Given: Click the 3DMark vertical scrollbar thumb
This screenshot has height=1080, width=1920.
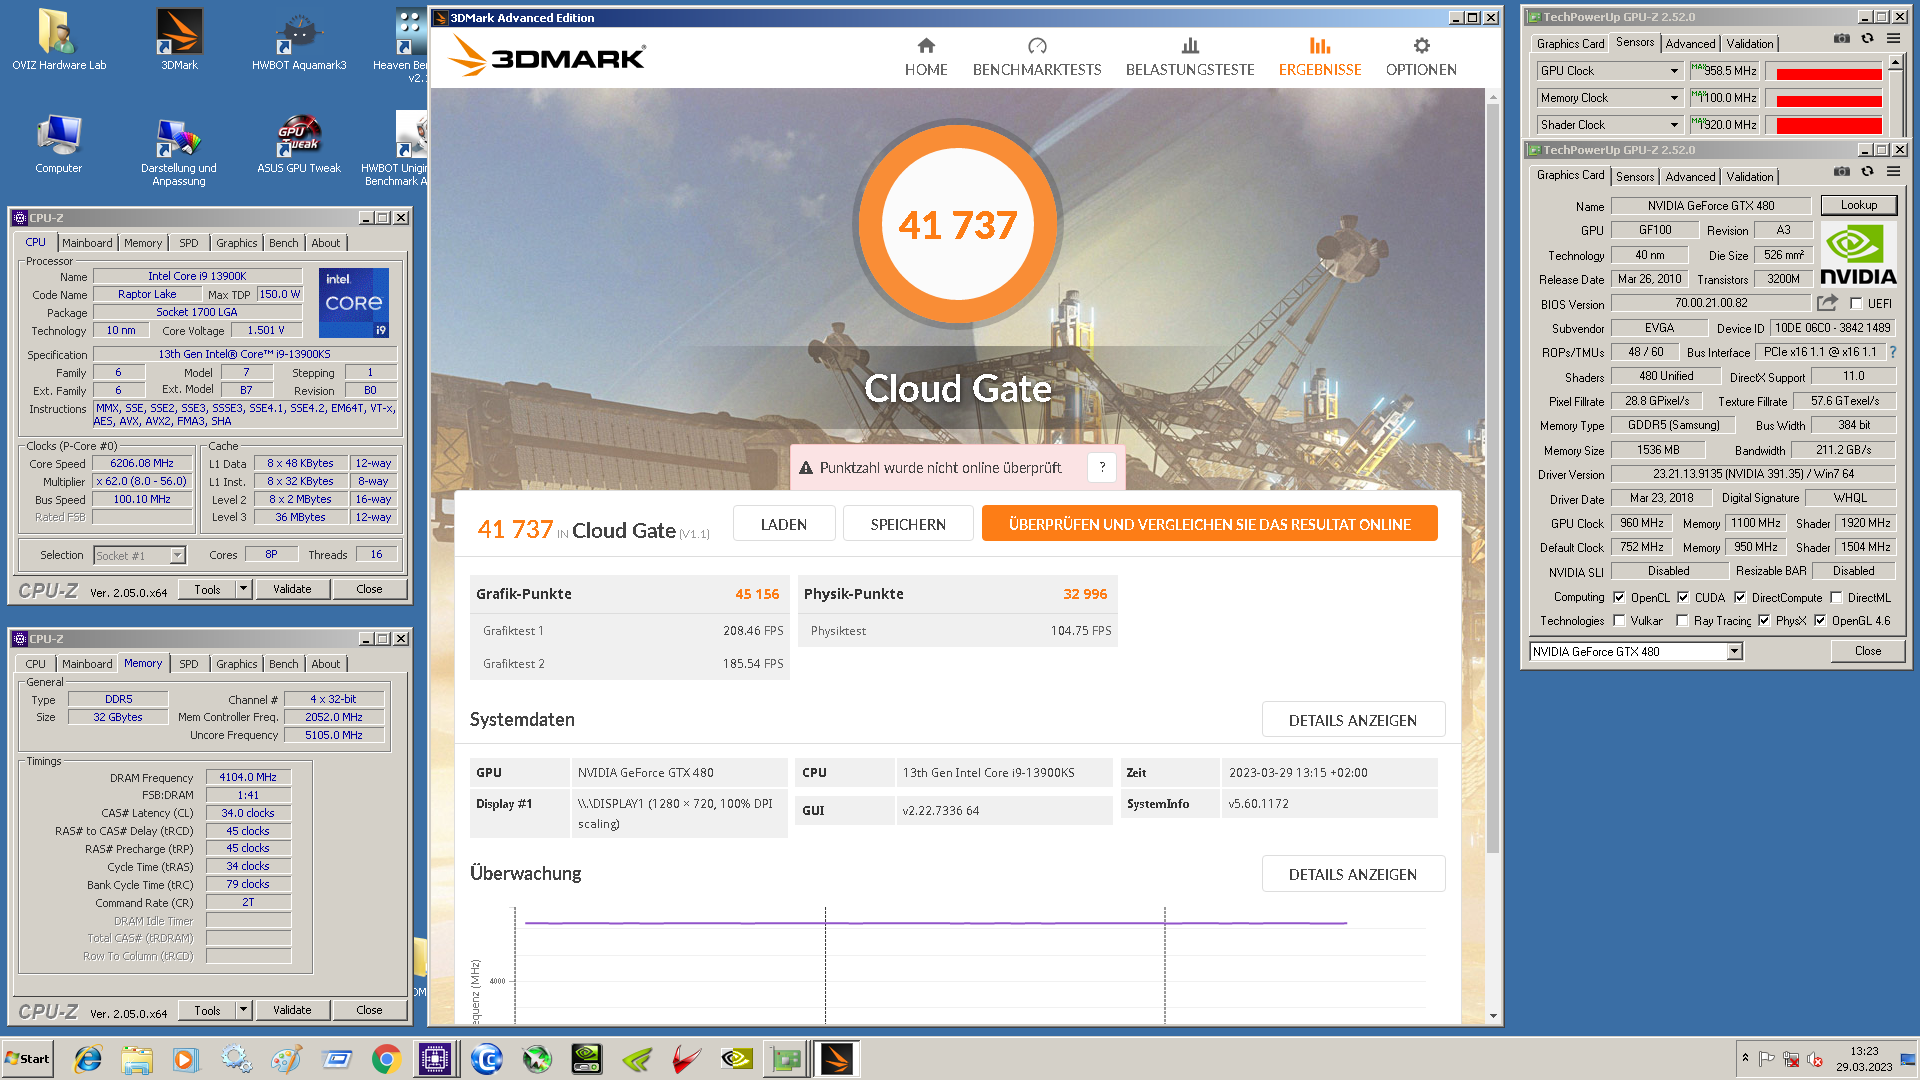Looking at the screenshot, I should (x=1493, y=480).
